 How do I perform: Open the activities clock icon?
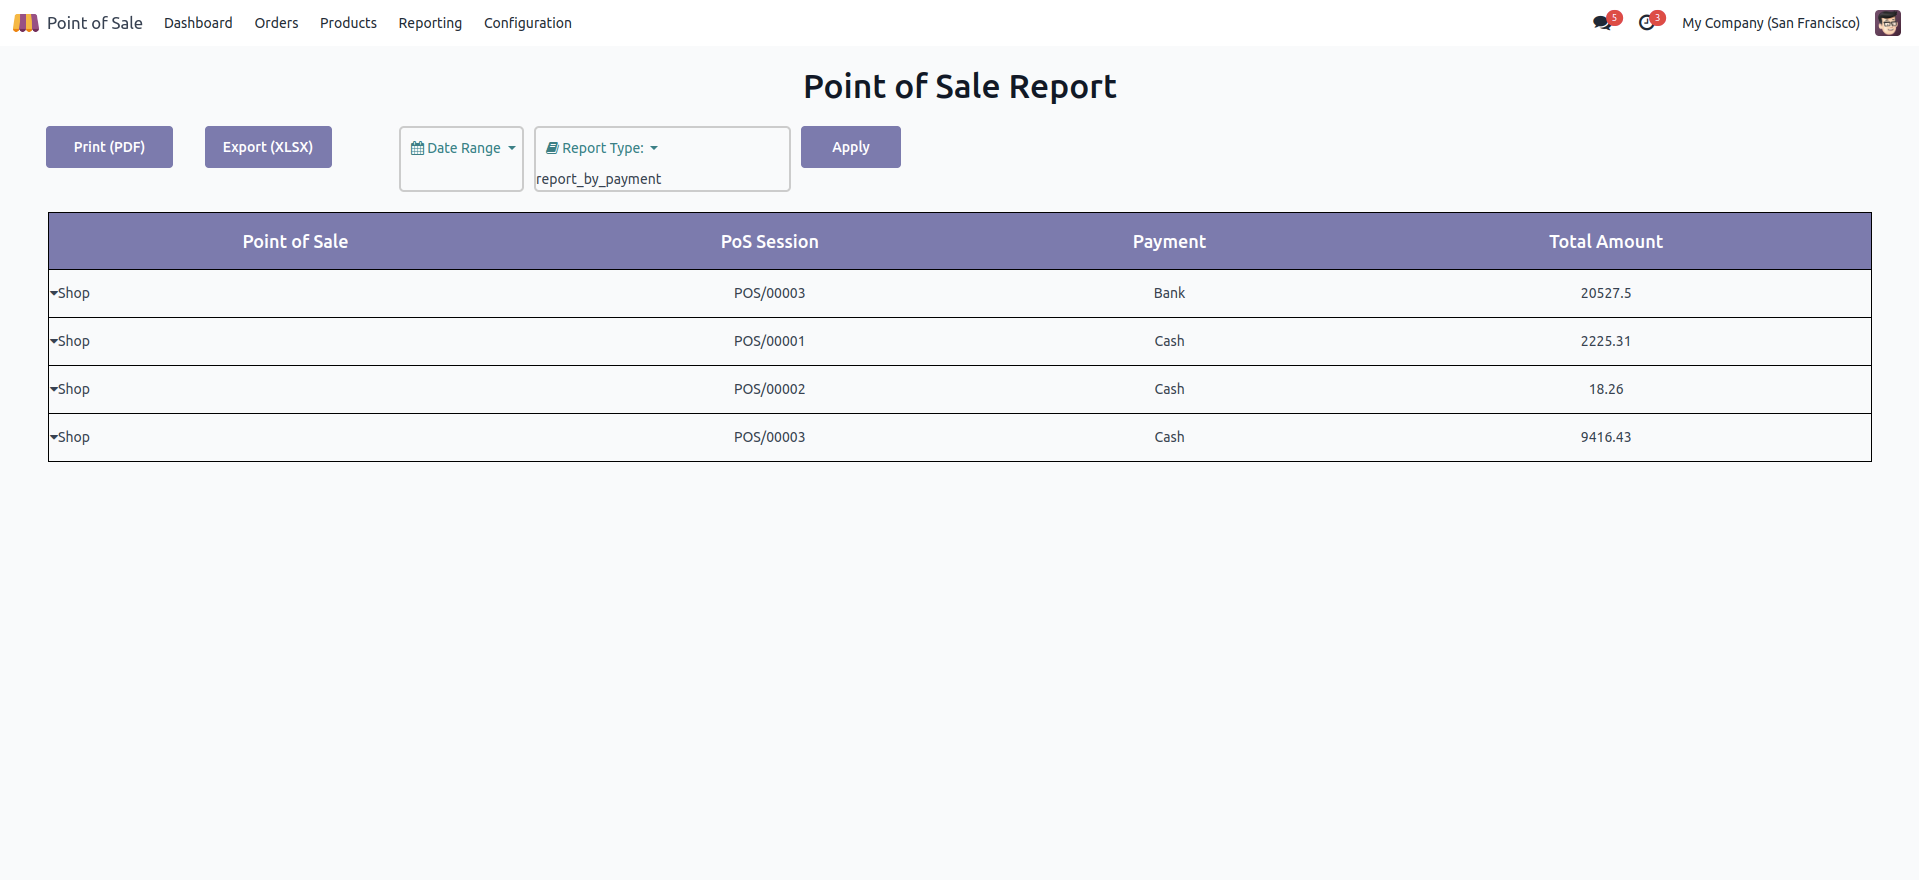coord(1646,23)
